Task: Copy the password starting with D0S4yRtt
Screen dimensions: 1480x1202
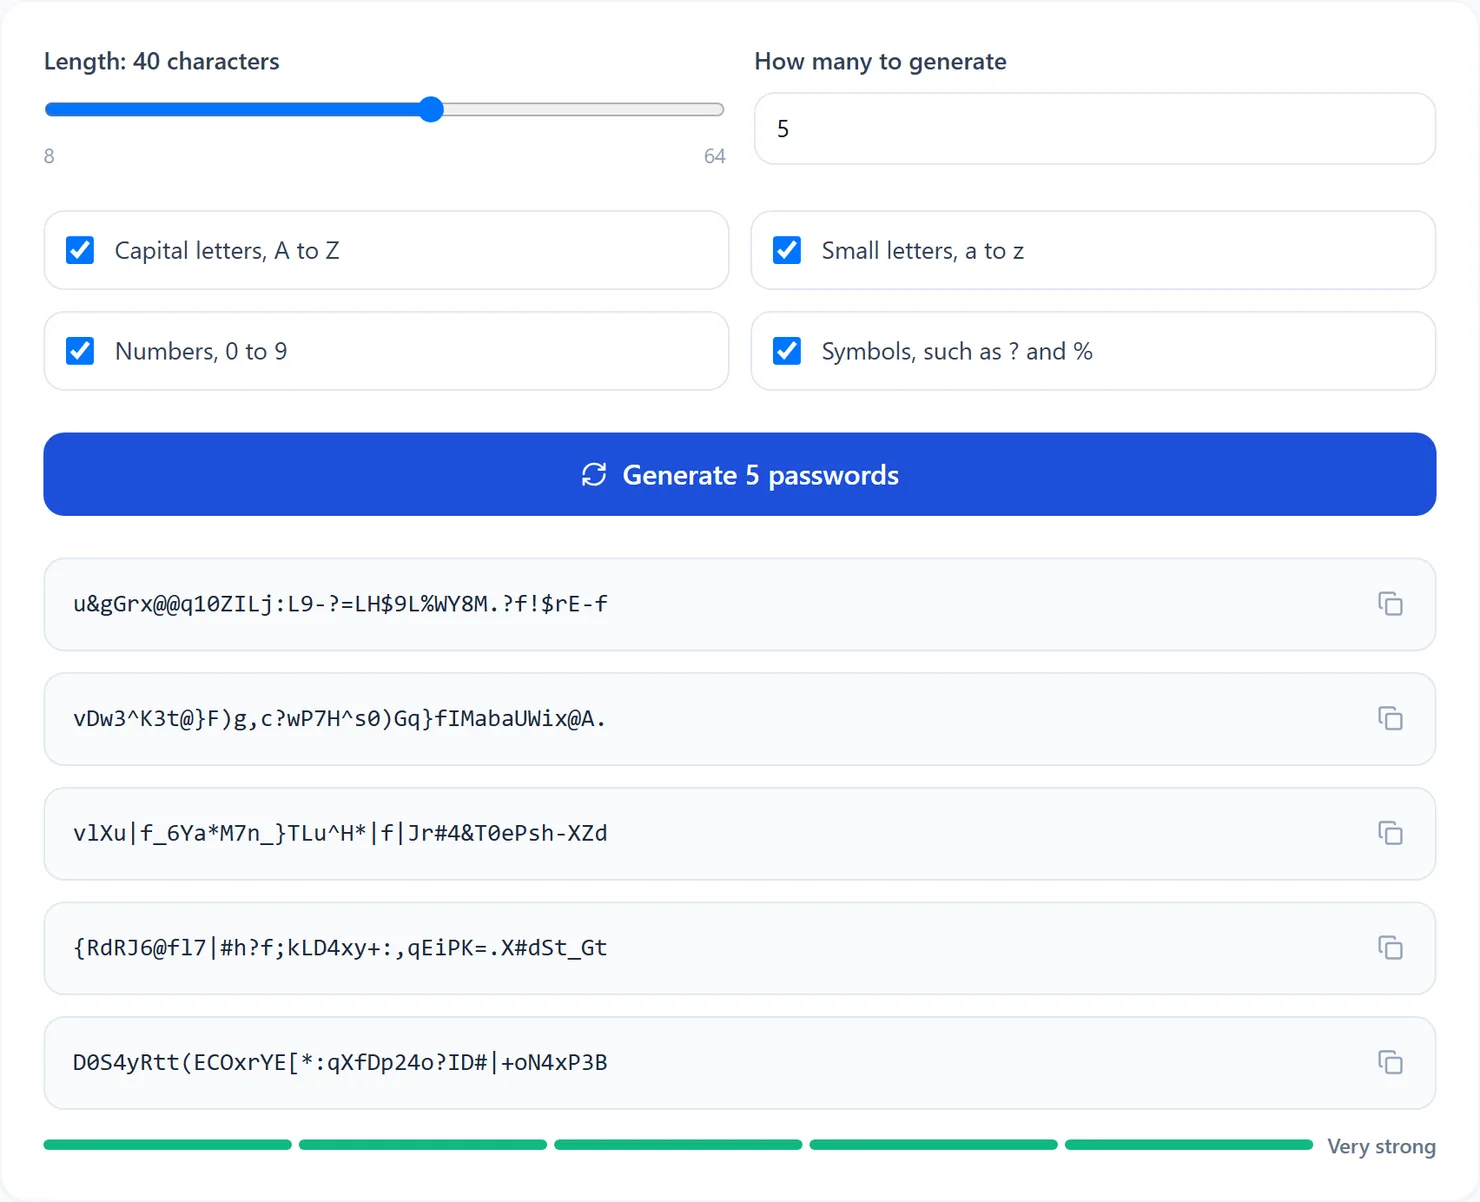Action: pyautogui.click(x=1390, y=1062)
